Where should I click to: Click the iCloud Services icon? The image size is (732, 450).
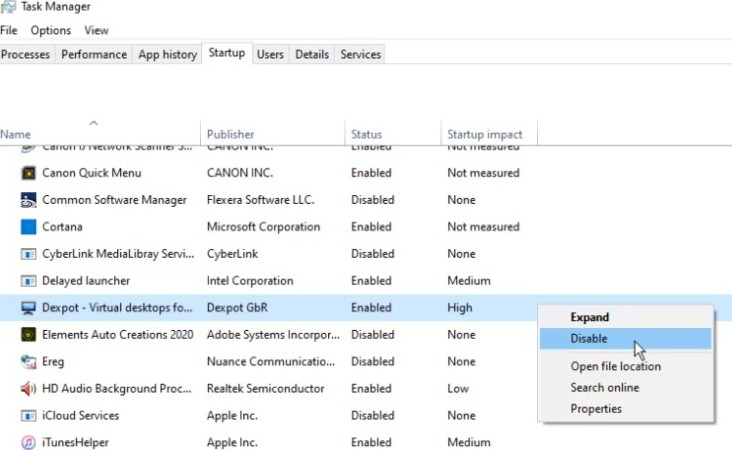[x=28, y=415]
